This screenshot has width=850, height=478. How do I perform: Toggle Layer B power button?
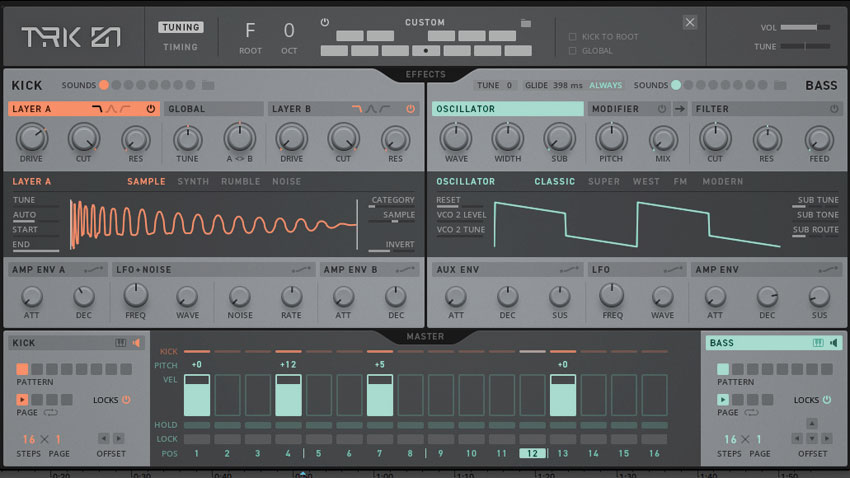coord(410,109)
